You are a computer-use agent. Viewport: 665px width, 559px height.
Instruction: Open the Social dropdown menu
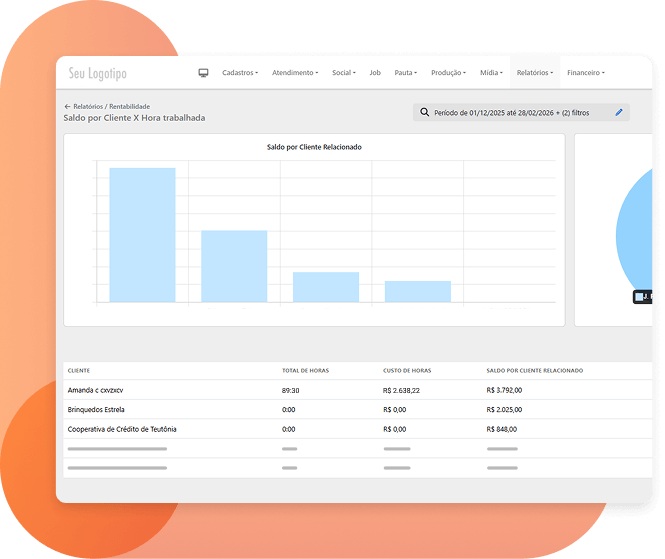coord(343,73)
